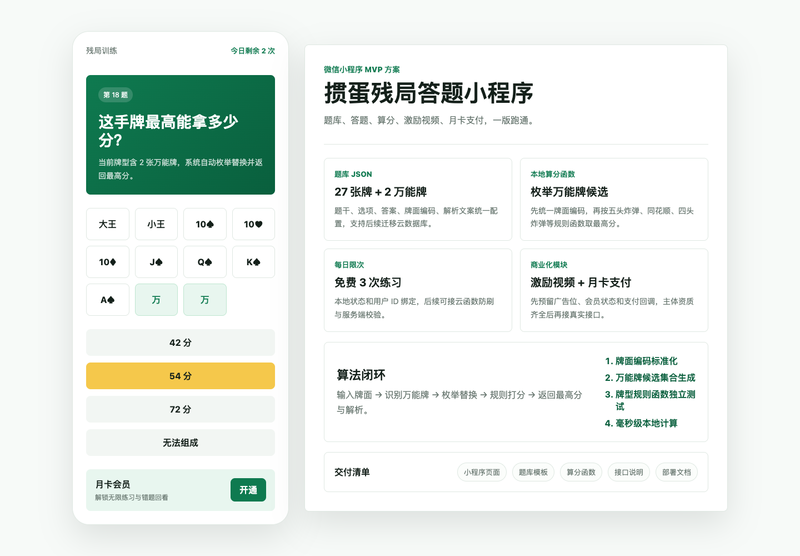
Task: Click the 算分函数 tag
Action: click(x=581, y=472)
